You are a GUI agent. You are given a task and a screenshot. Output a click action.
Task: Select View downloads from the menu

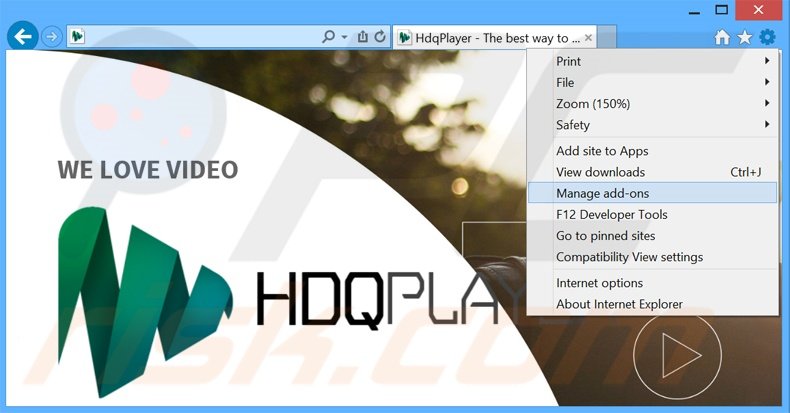652,172
